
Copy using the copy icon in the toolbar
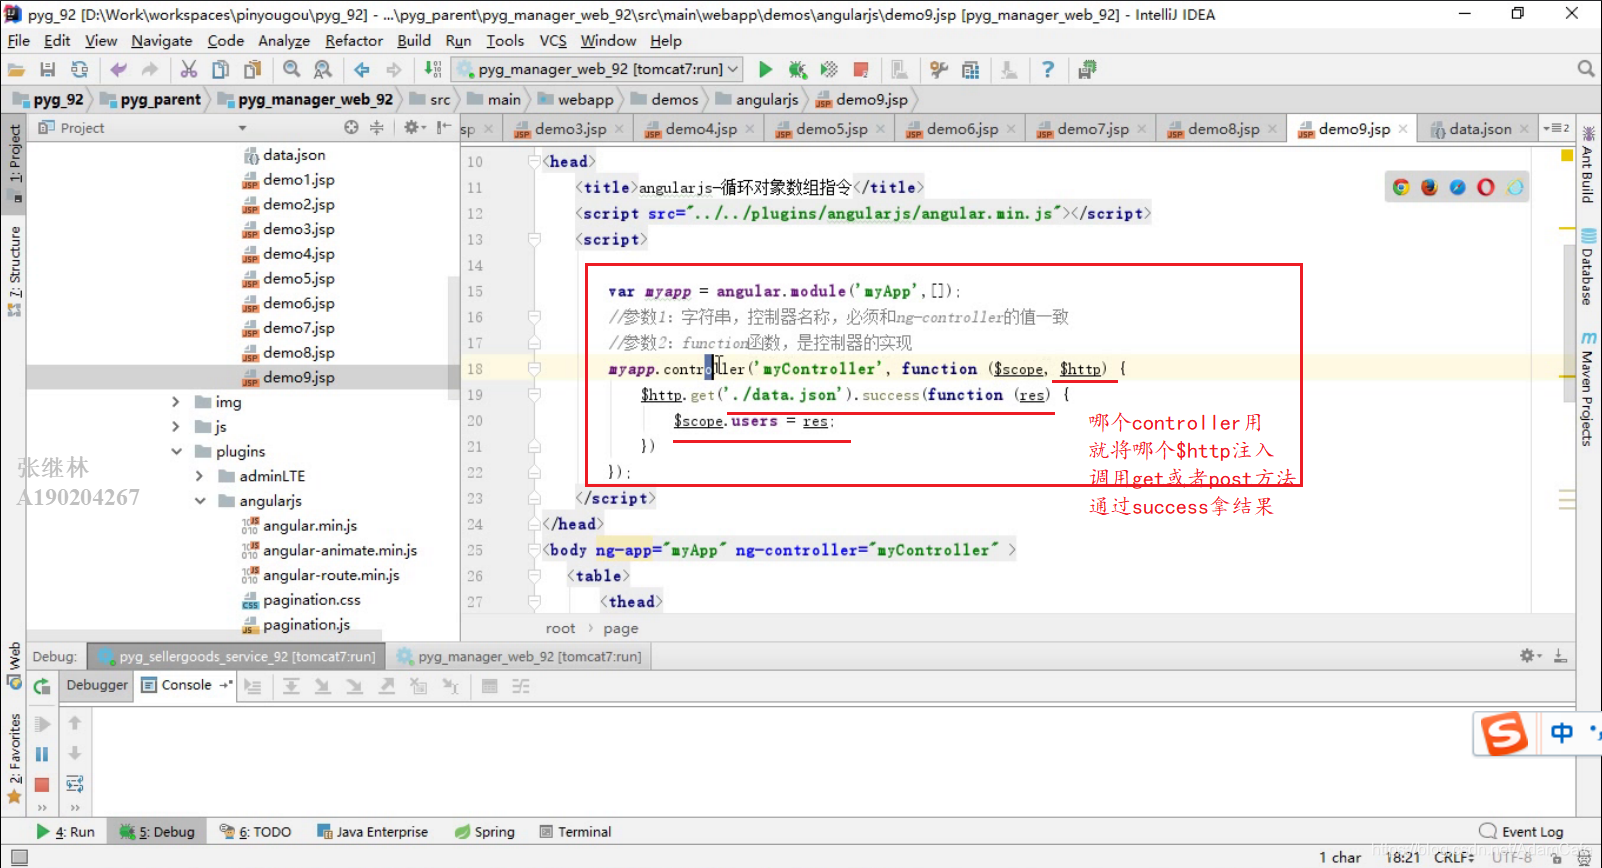coord(220,69)
